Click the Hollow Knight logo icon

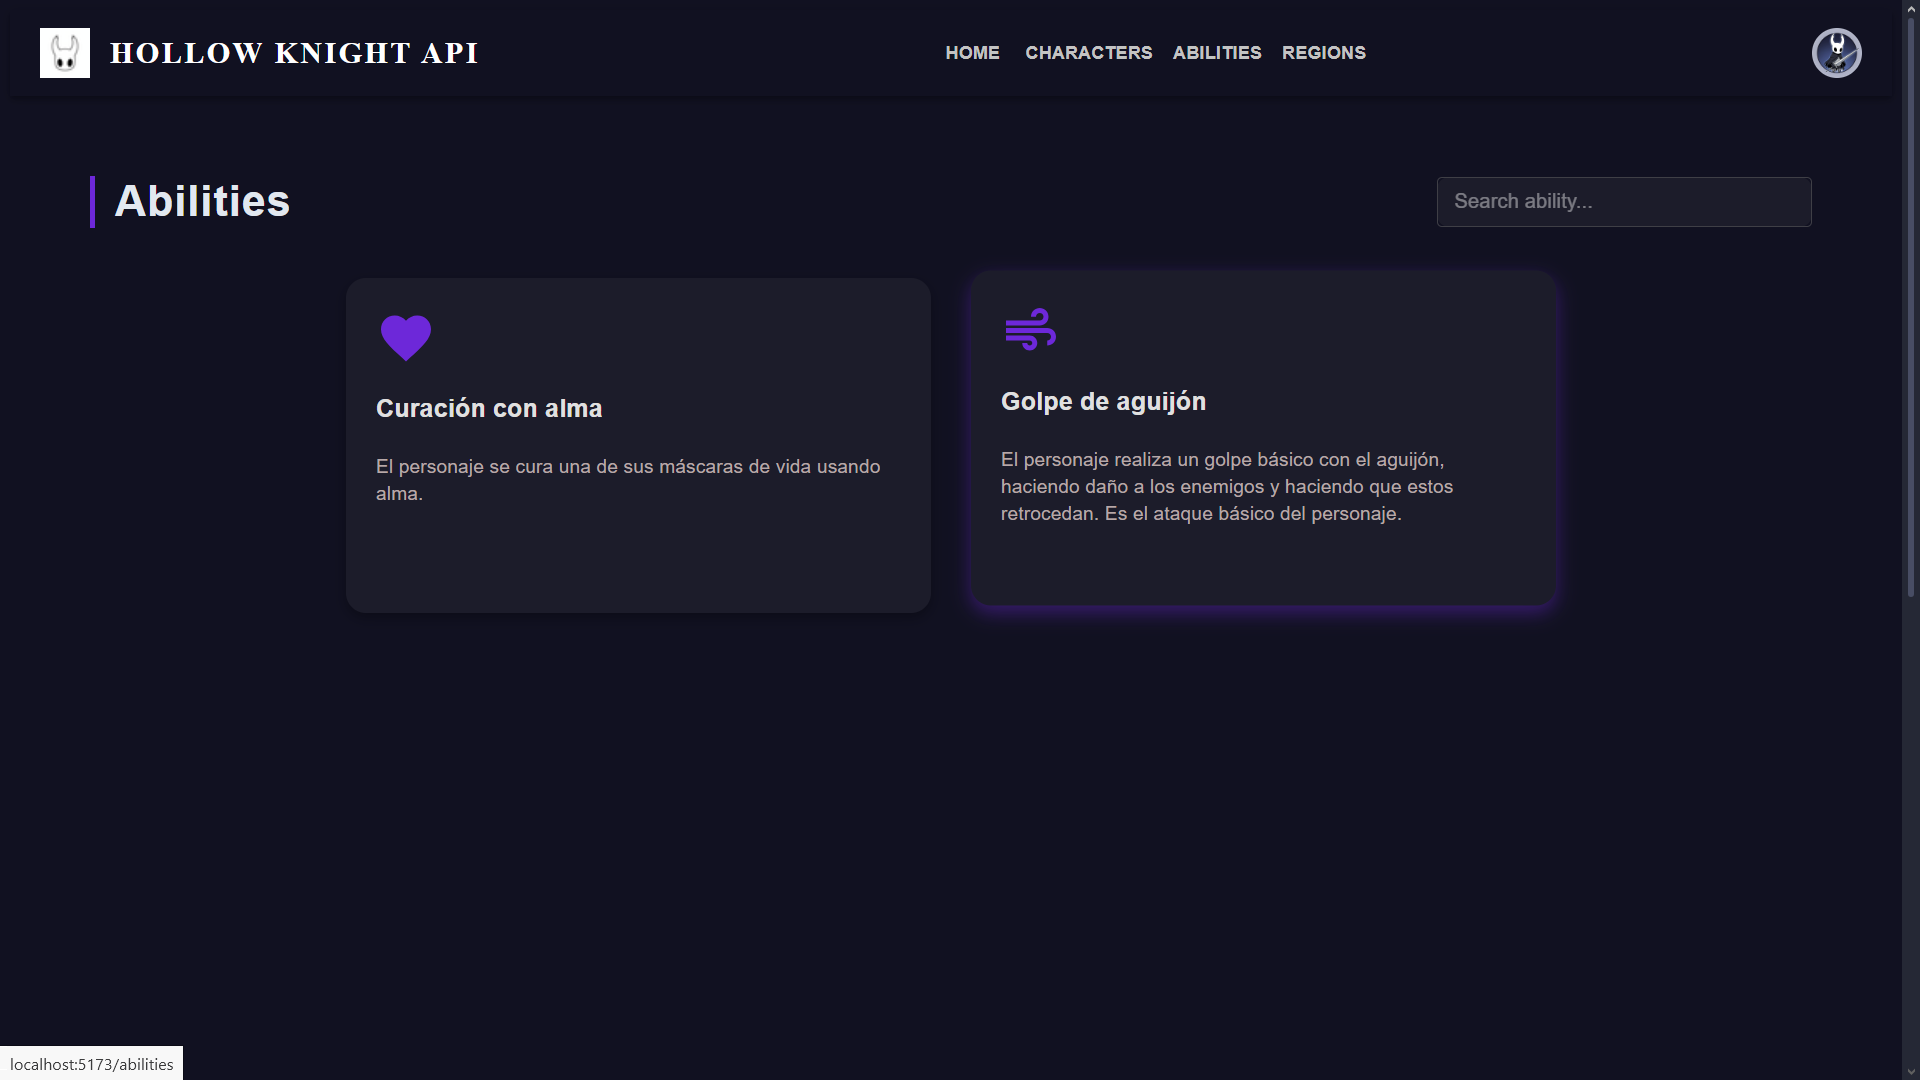tap(65, 53)
